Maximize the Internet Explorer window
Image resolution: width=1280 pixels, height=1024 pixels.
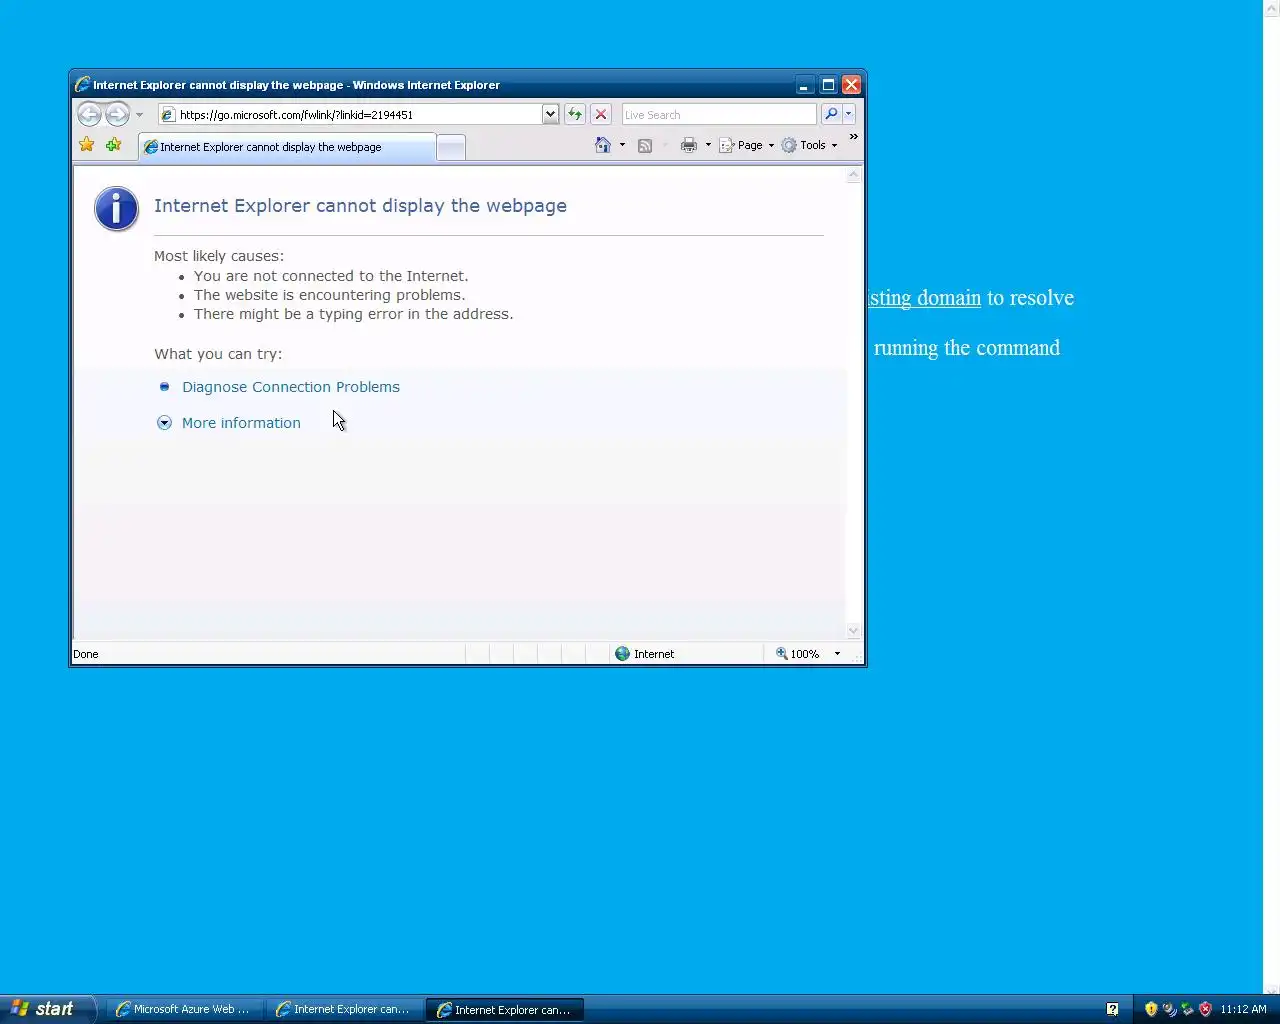tap(828, 85)
